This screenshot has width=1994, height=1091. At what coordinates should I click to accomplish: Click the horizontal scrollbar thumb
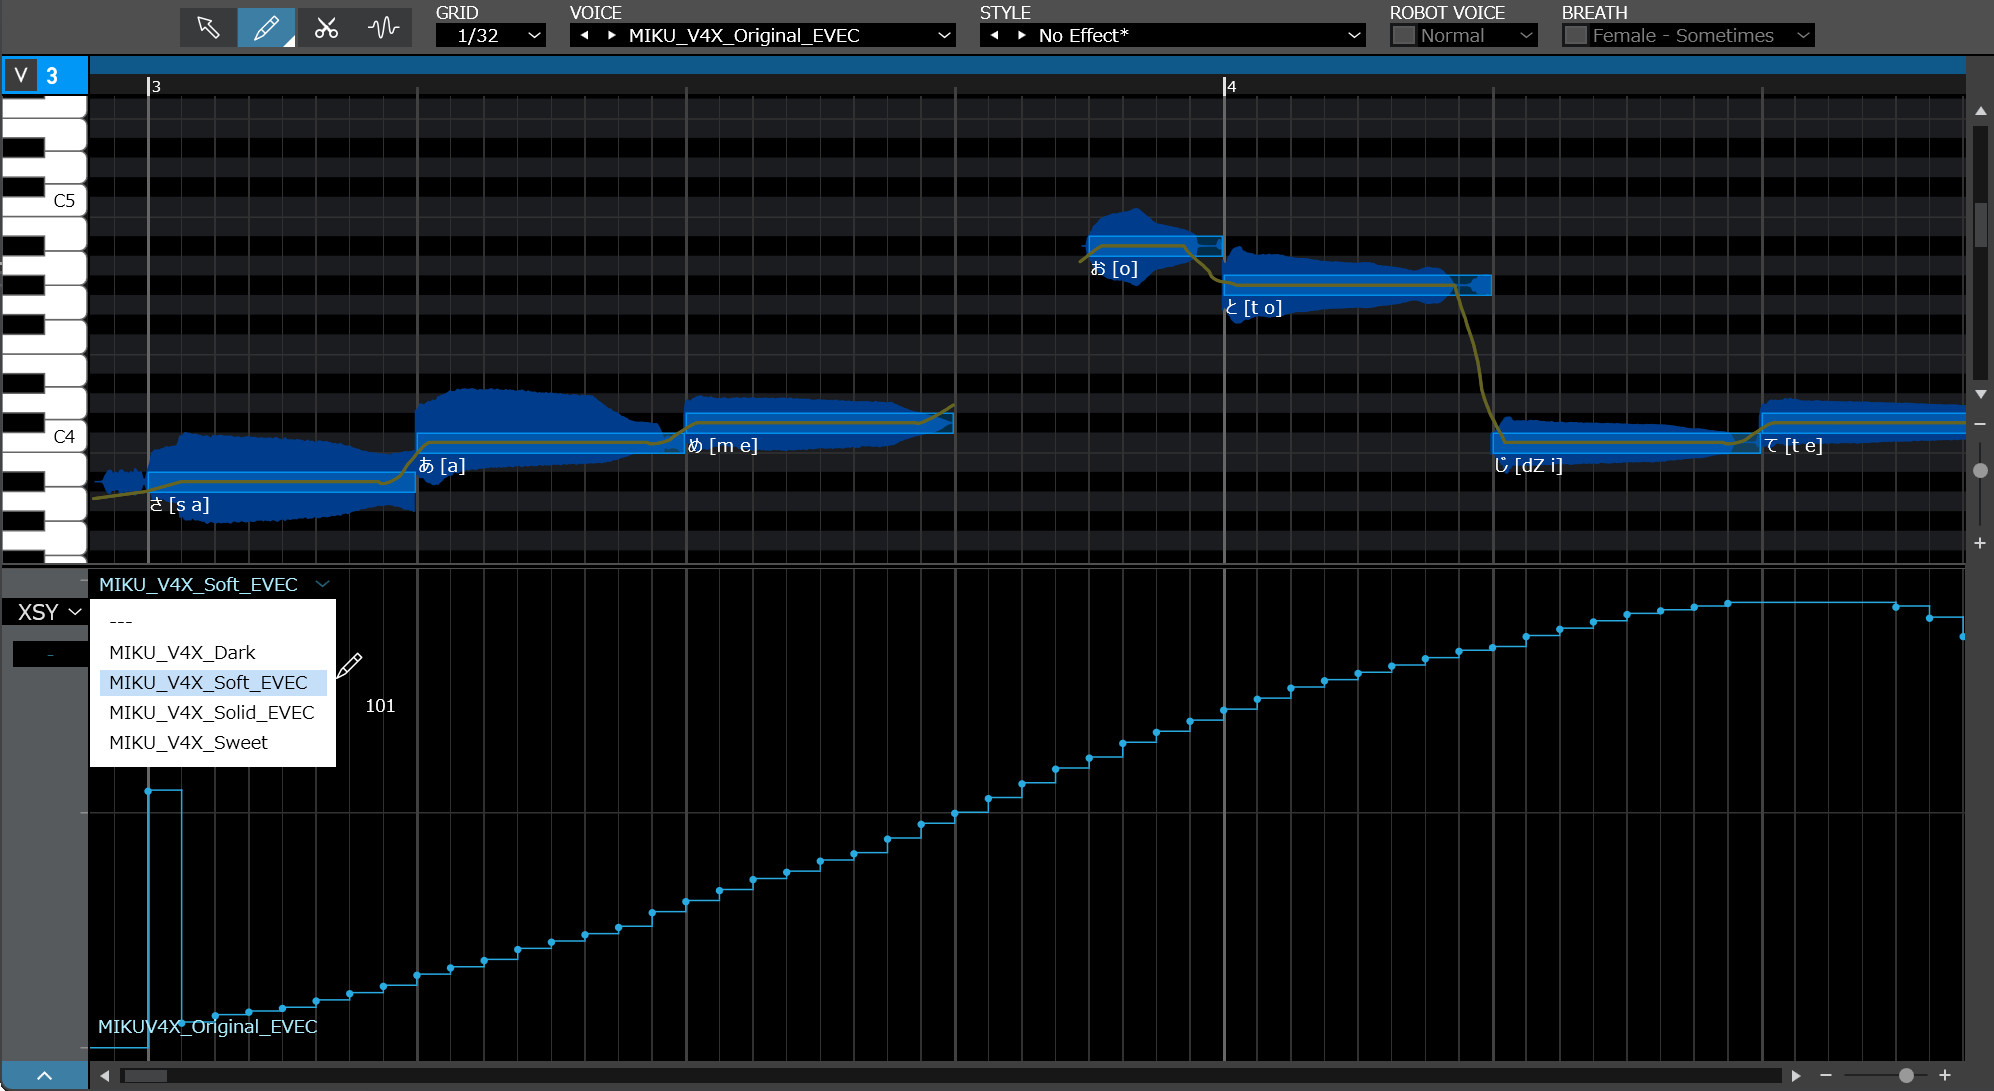[145, 1076]
